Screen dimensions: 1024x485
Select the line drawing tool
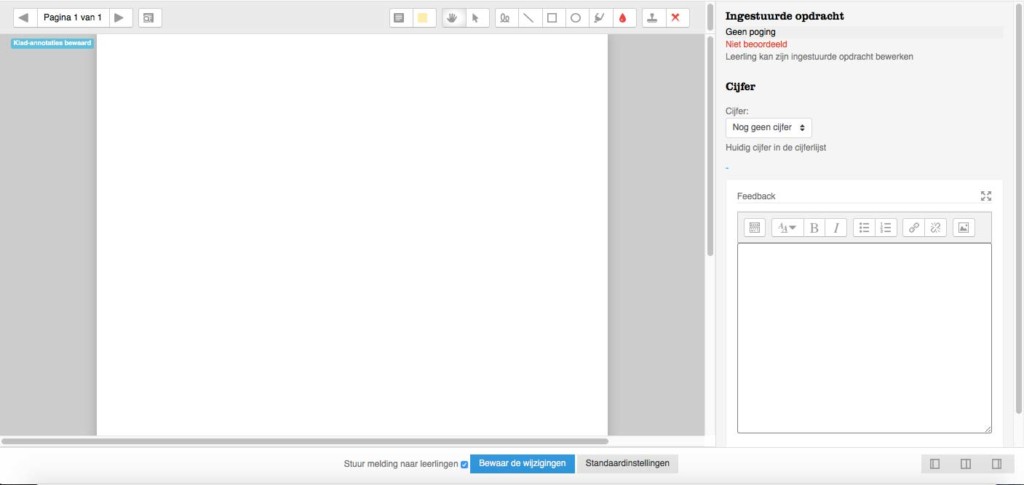pyautogui.click(x=528, y=18)
